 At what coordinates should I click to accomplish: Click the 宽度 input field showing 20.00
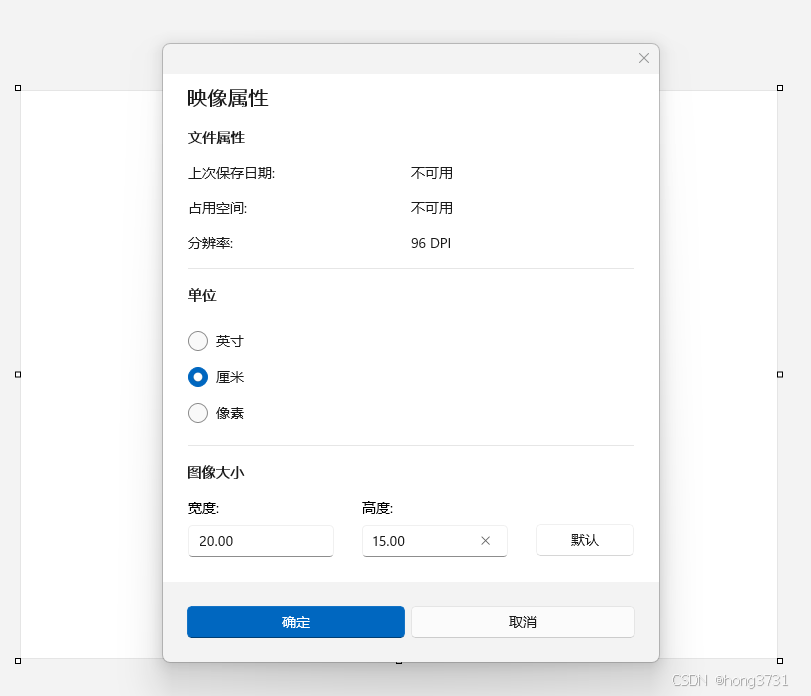[261, 541]
